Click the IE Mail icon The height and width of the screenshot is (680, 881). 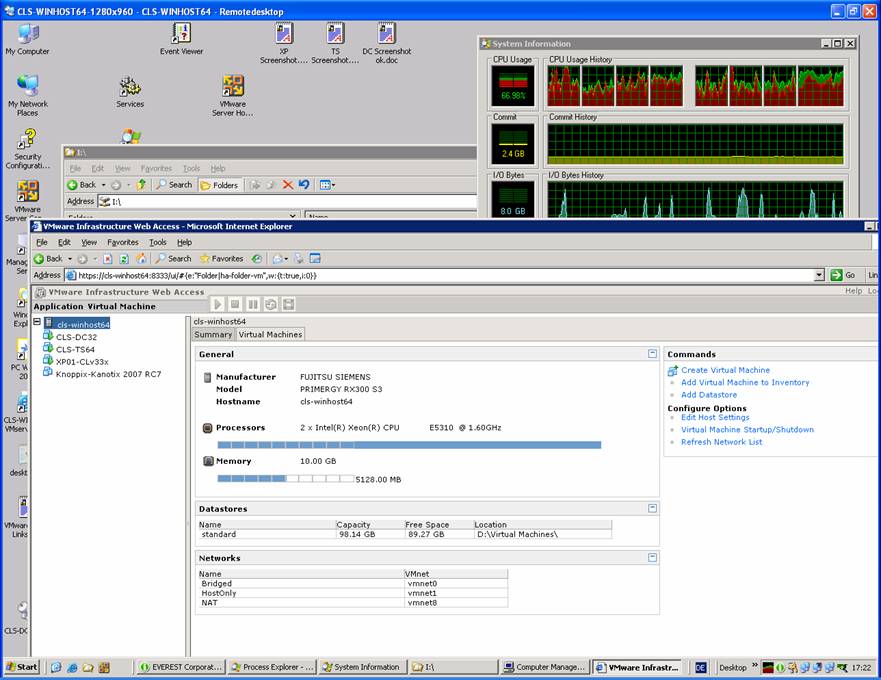[x=278, y=259]
